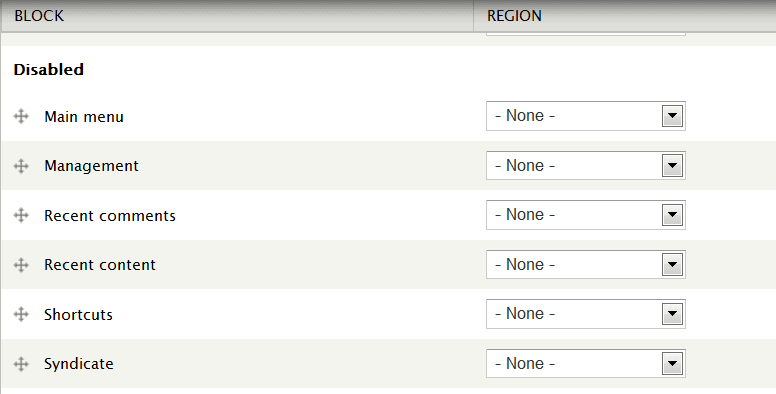Open the Main menu region dropdown
This screenshot has height=394, width=776.
(x=585, y=116)
